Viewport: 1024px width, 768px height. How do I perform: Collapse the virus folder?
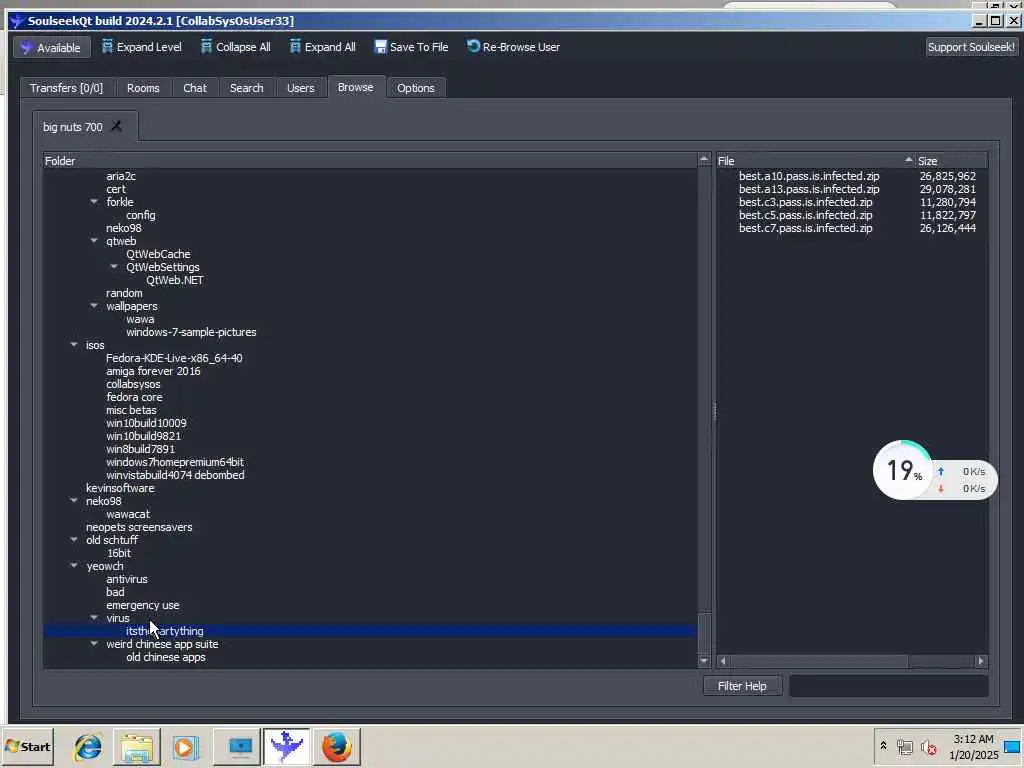[94, 618]
